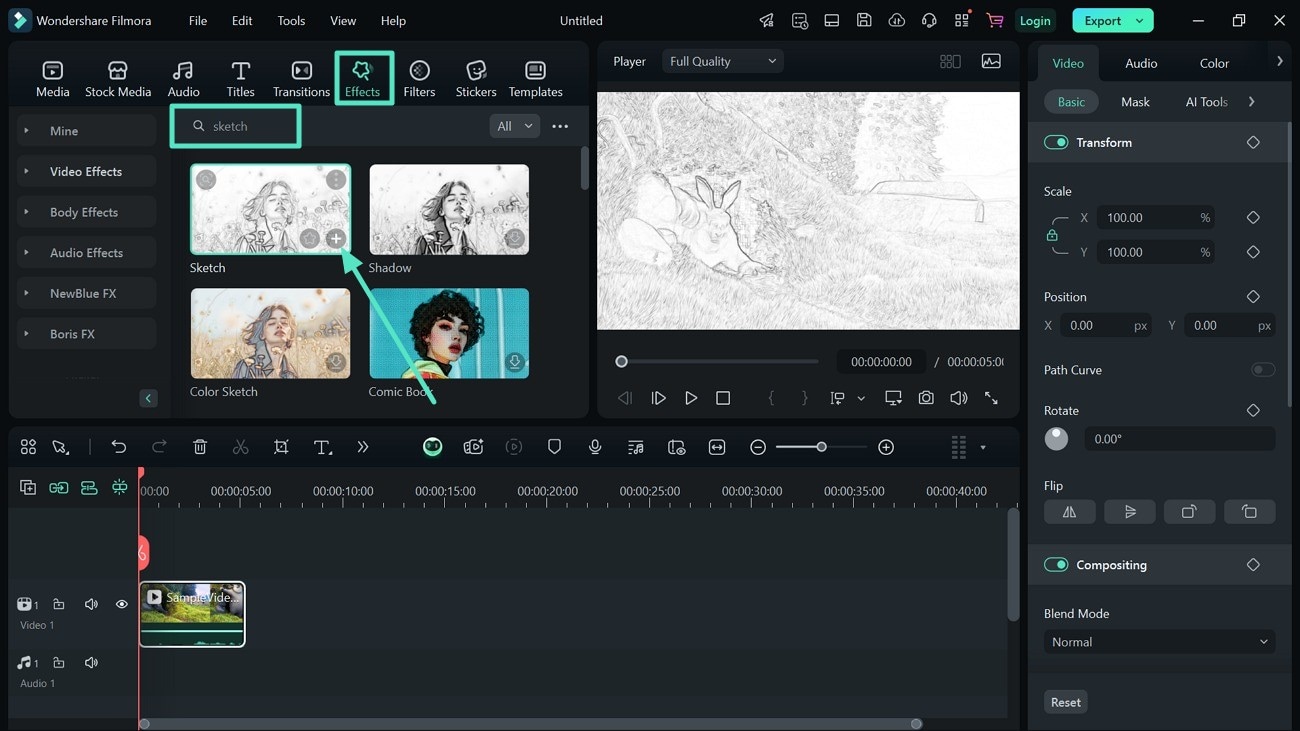Image resolution: width=1300 pixels, height=731 pixels.
Task: Open the Stickers panel
Action: tap(476, 78)
